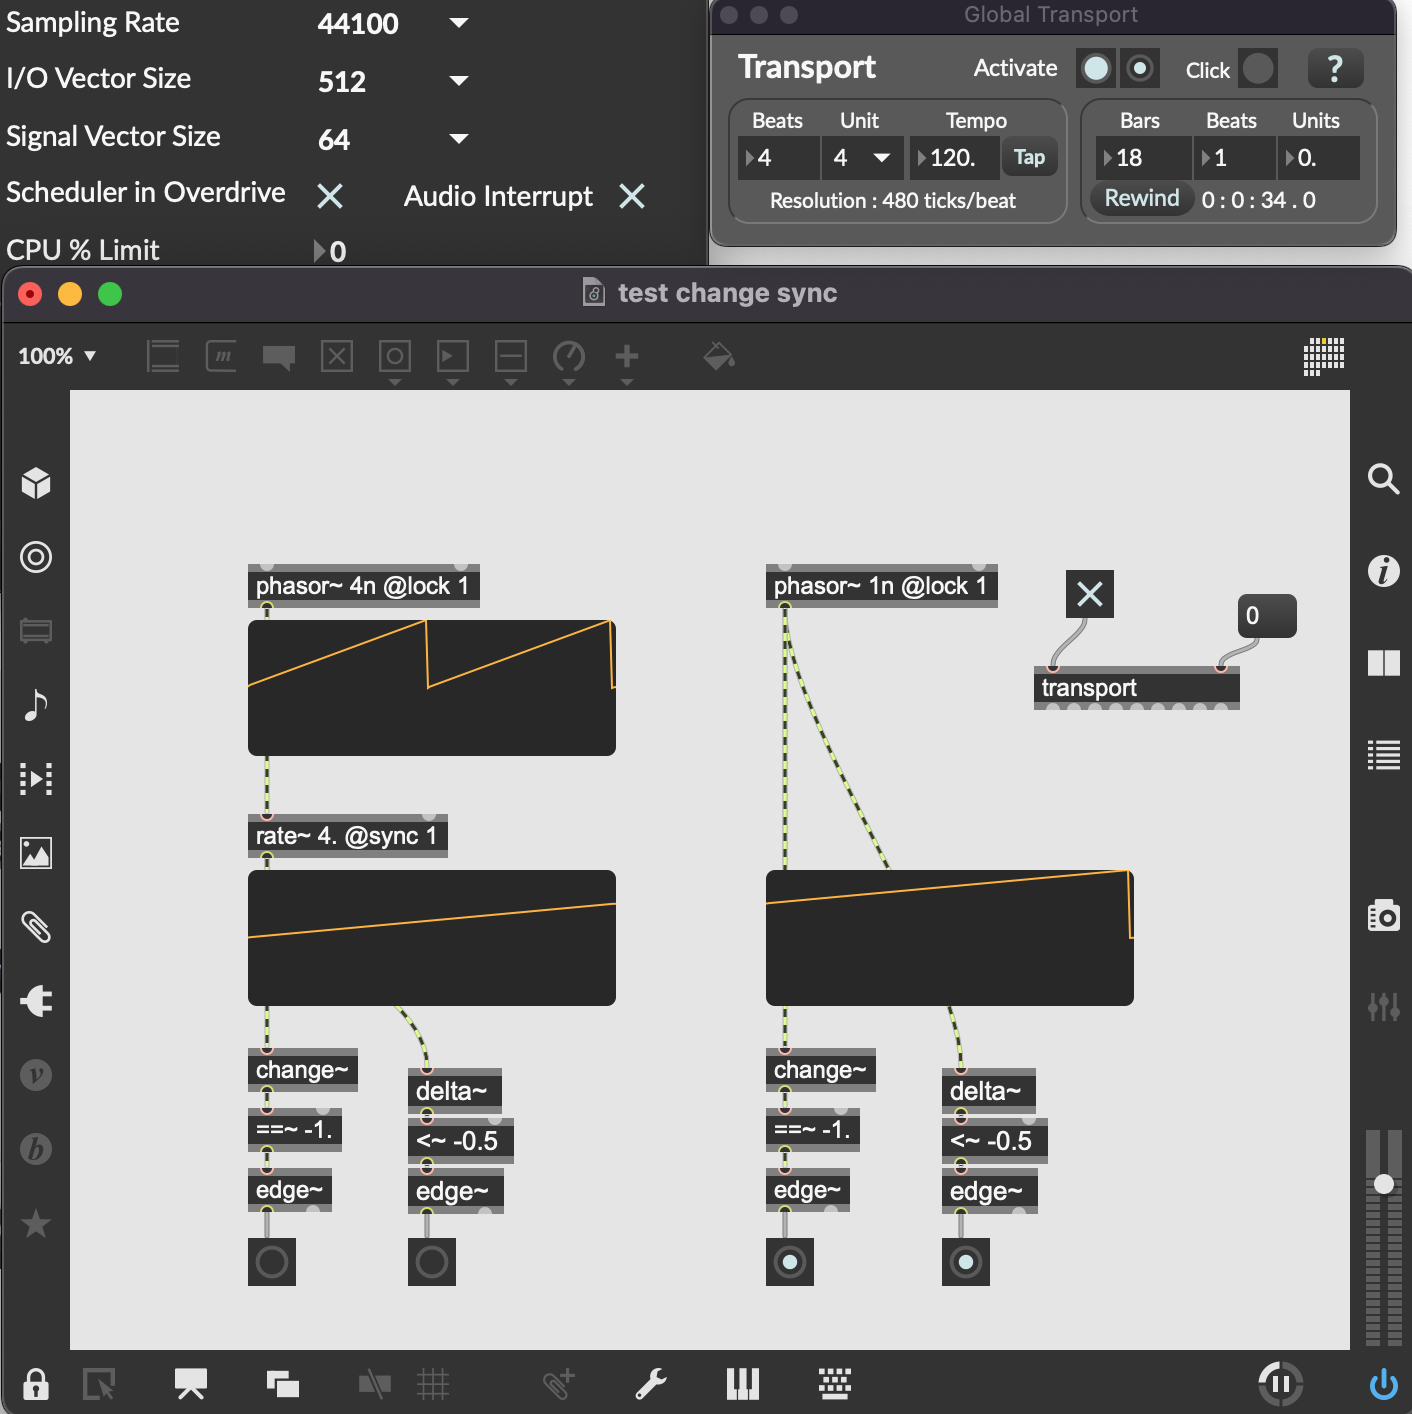Image resolution: width=1412 pixels, height=1414 pixels.
Task: Open the objects cube icon in left sidebar
Action: 36,483
